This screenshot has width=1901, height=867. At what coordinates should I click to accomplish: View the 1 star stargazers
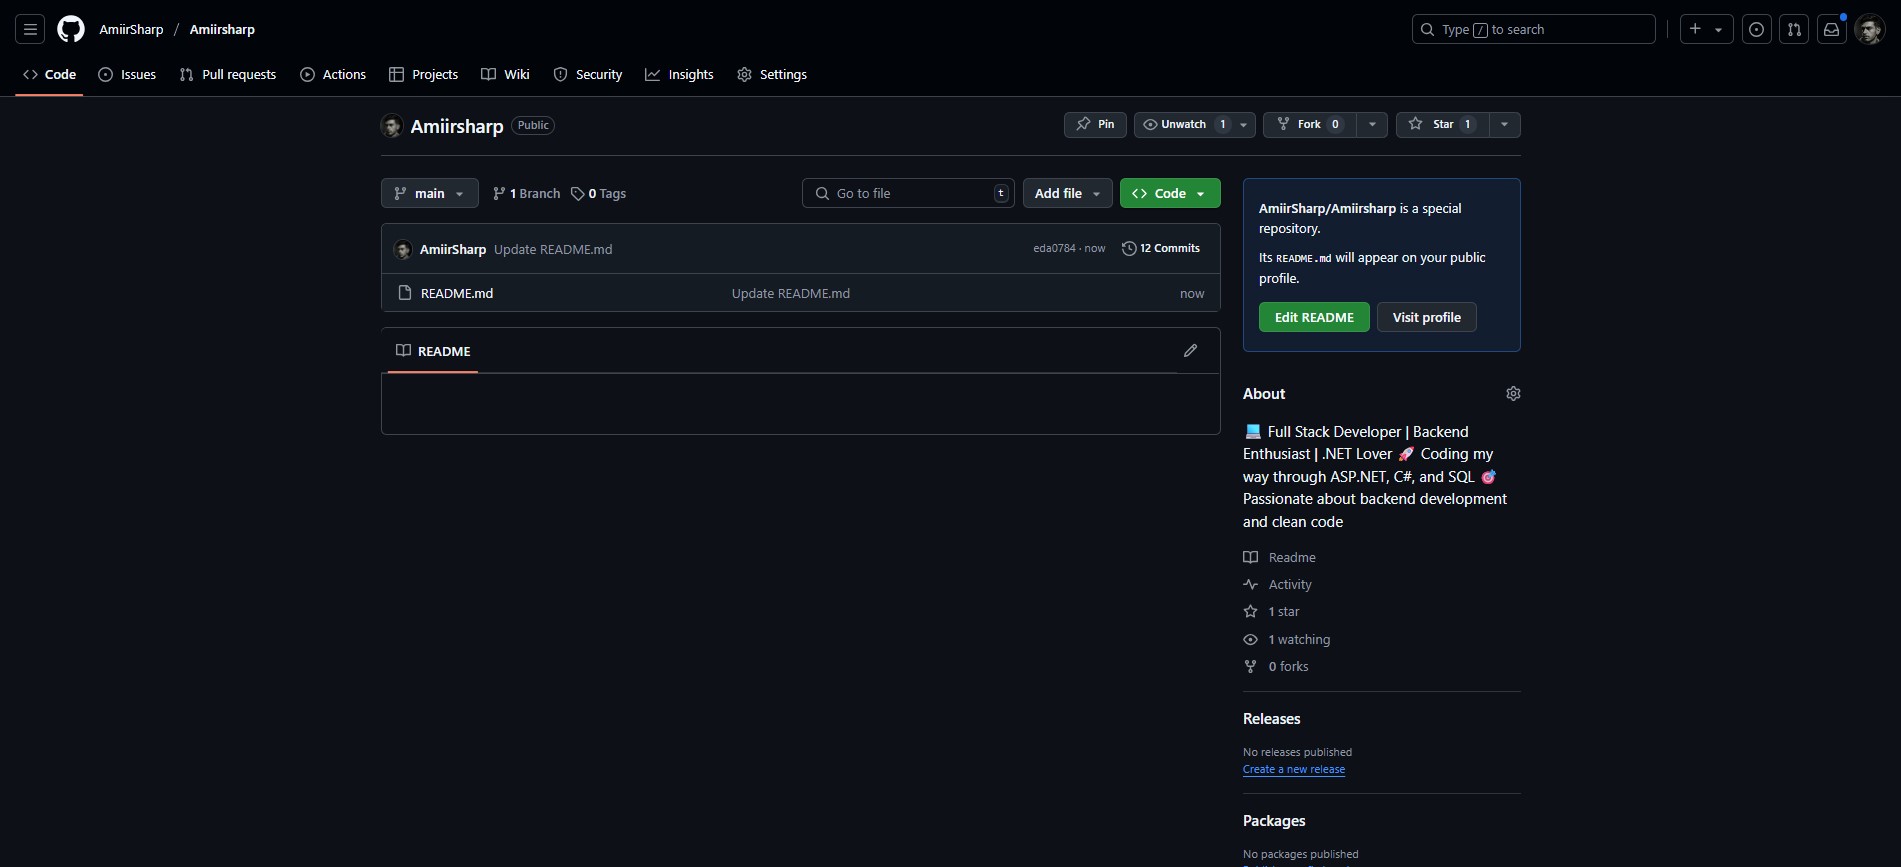tap(1272, 612)
